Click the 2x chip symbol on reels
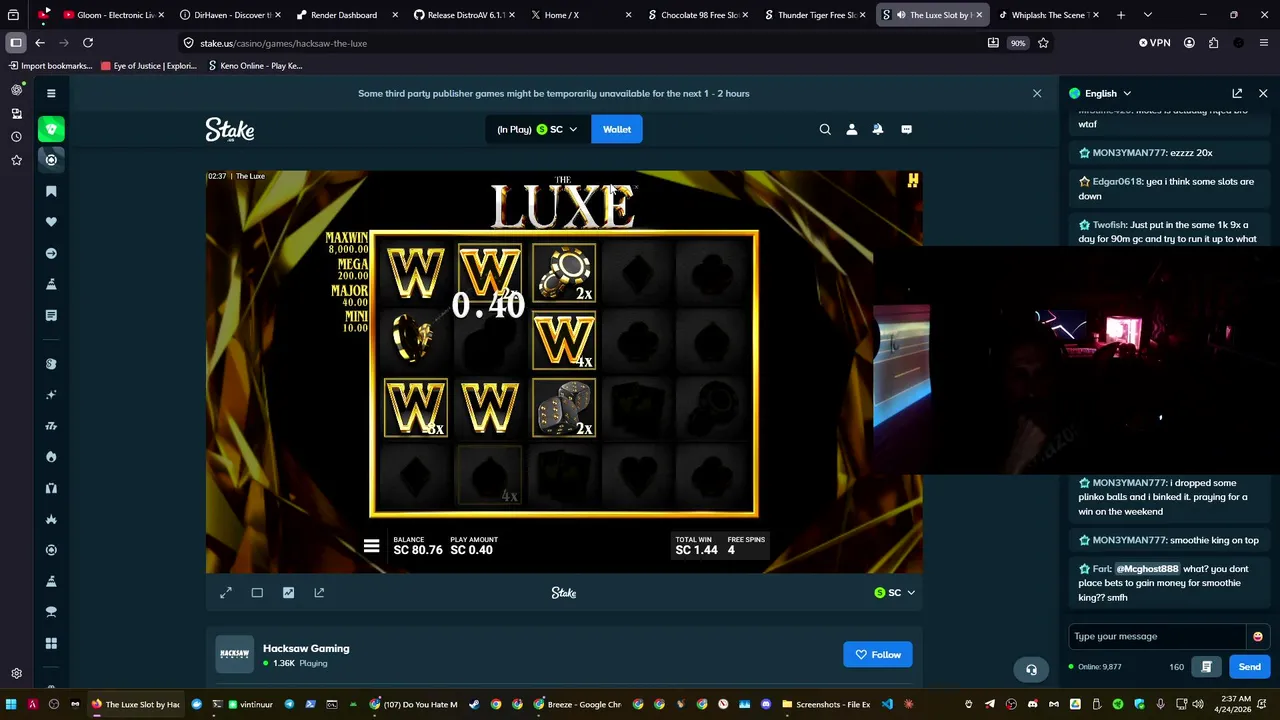Image resolution: width=1280 pixels, height=720 pixels. click(564, 272)
